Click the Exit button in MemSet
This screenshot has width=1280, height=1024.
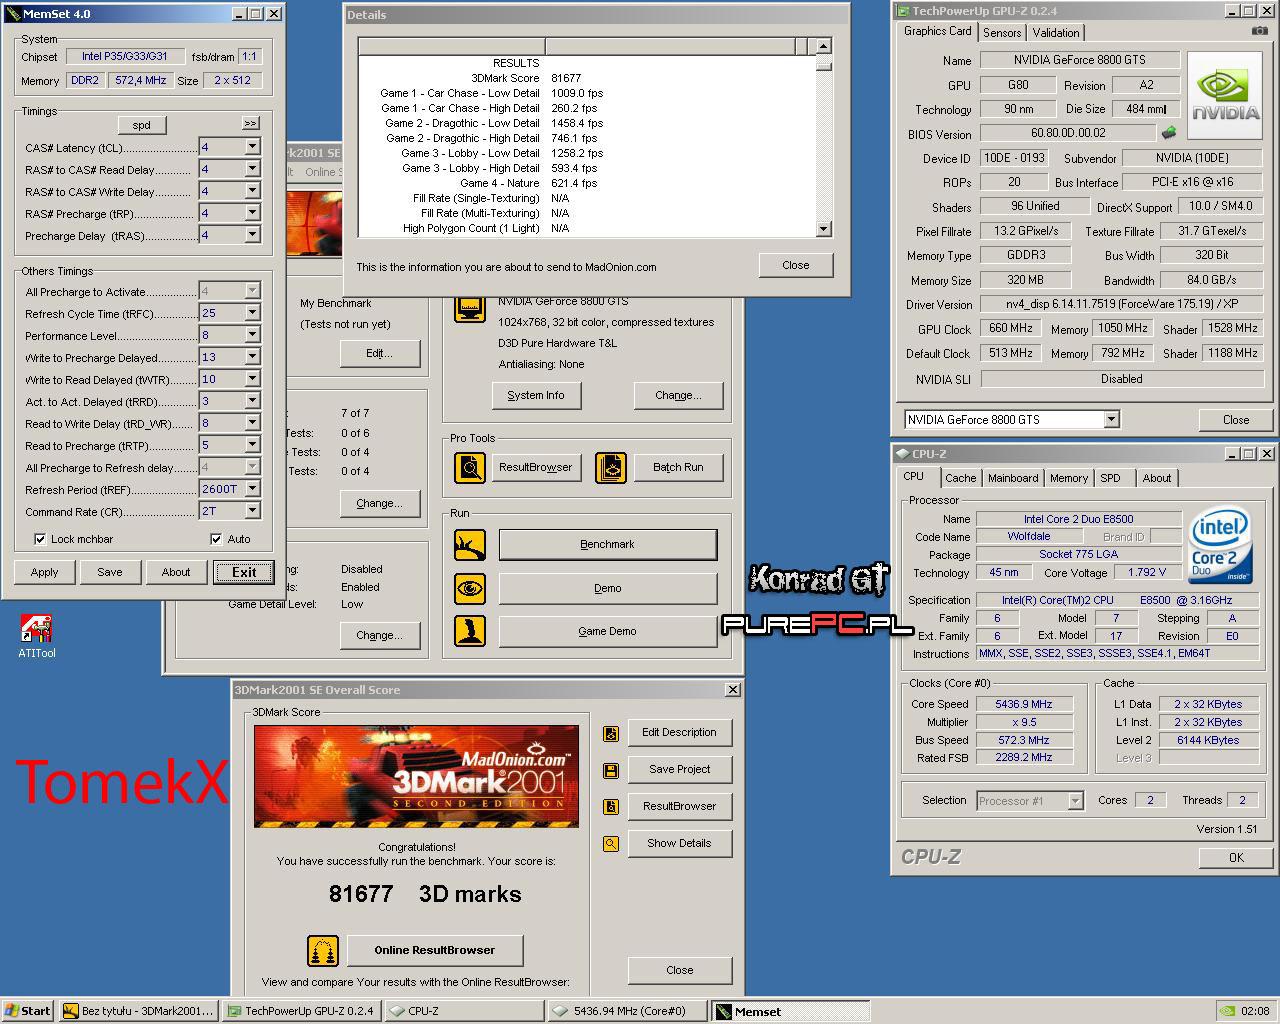[x=244, y=572]
